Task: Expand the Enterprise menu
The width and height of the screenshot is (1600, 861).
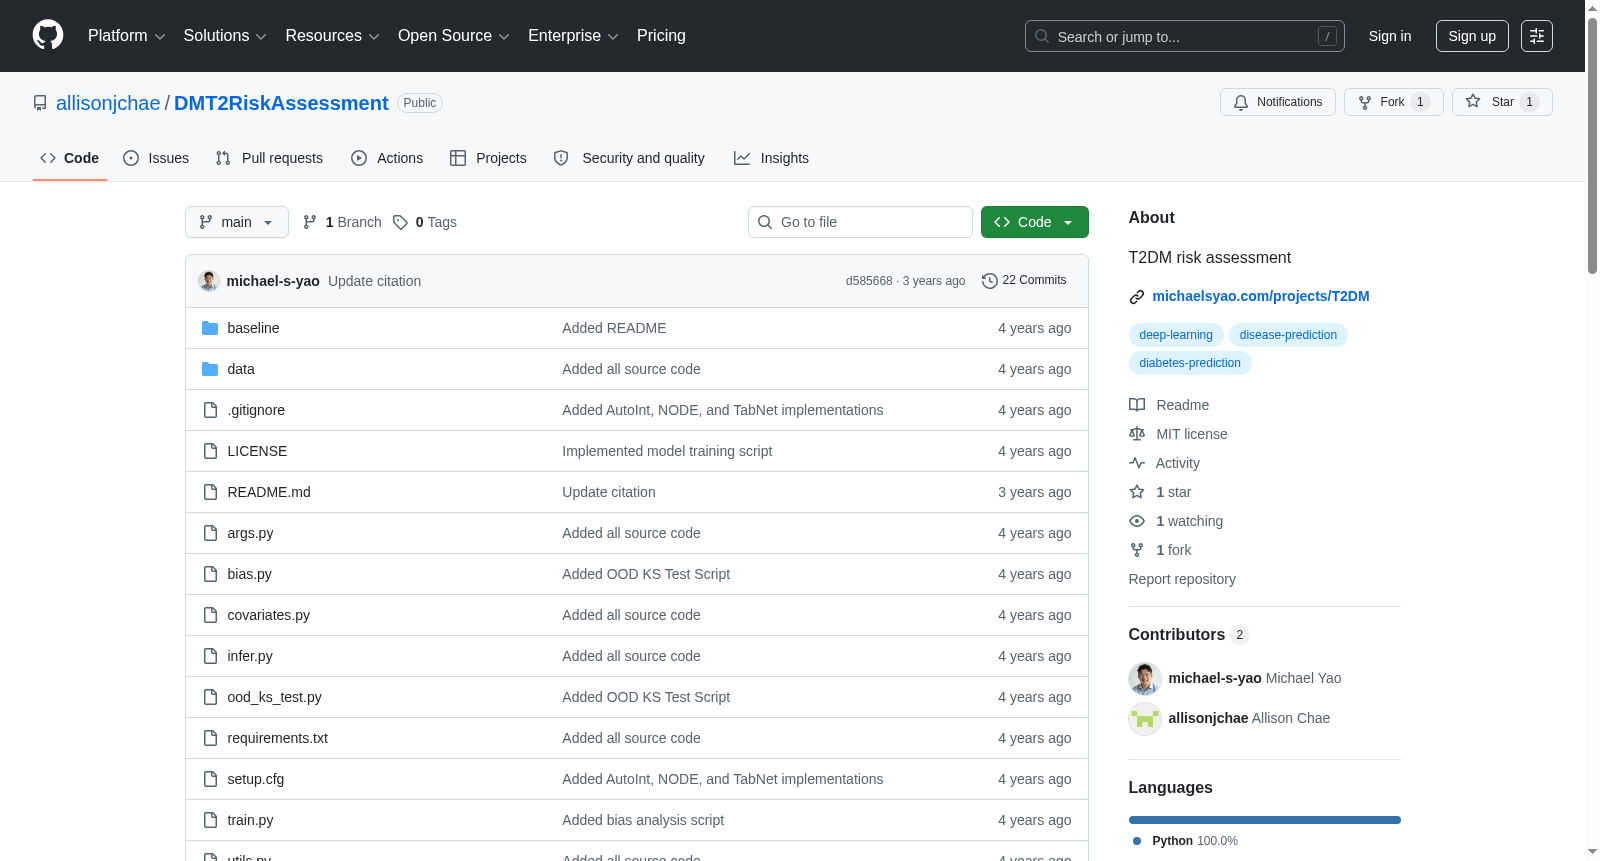Action: [573, 36]
